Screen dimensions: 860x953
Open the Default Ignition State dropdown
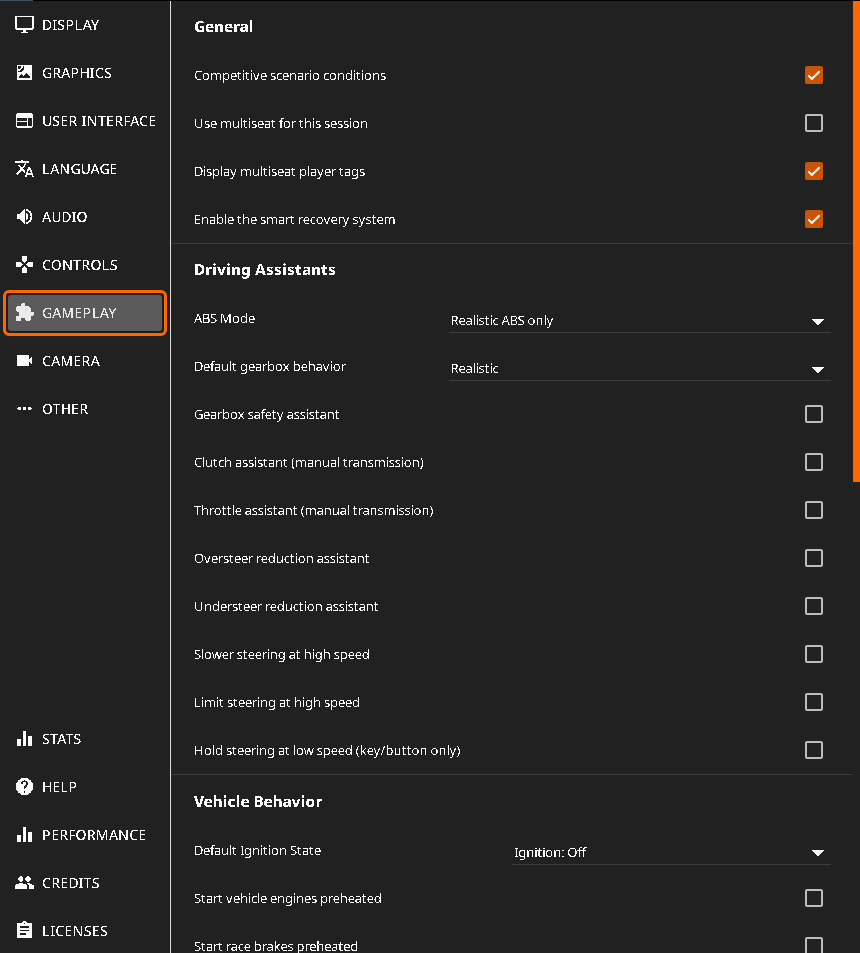[671, 853]
